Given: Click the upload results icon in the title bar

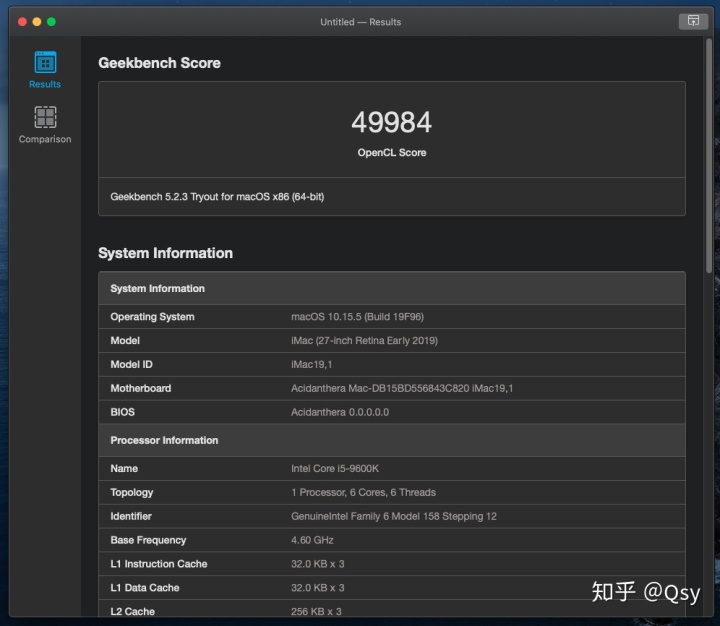Looking at the screenshot, I should (693, 21).
